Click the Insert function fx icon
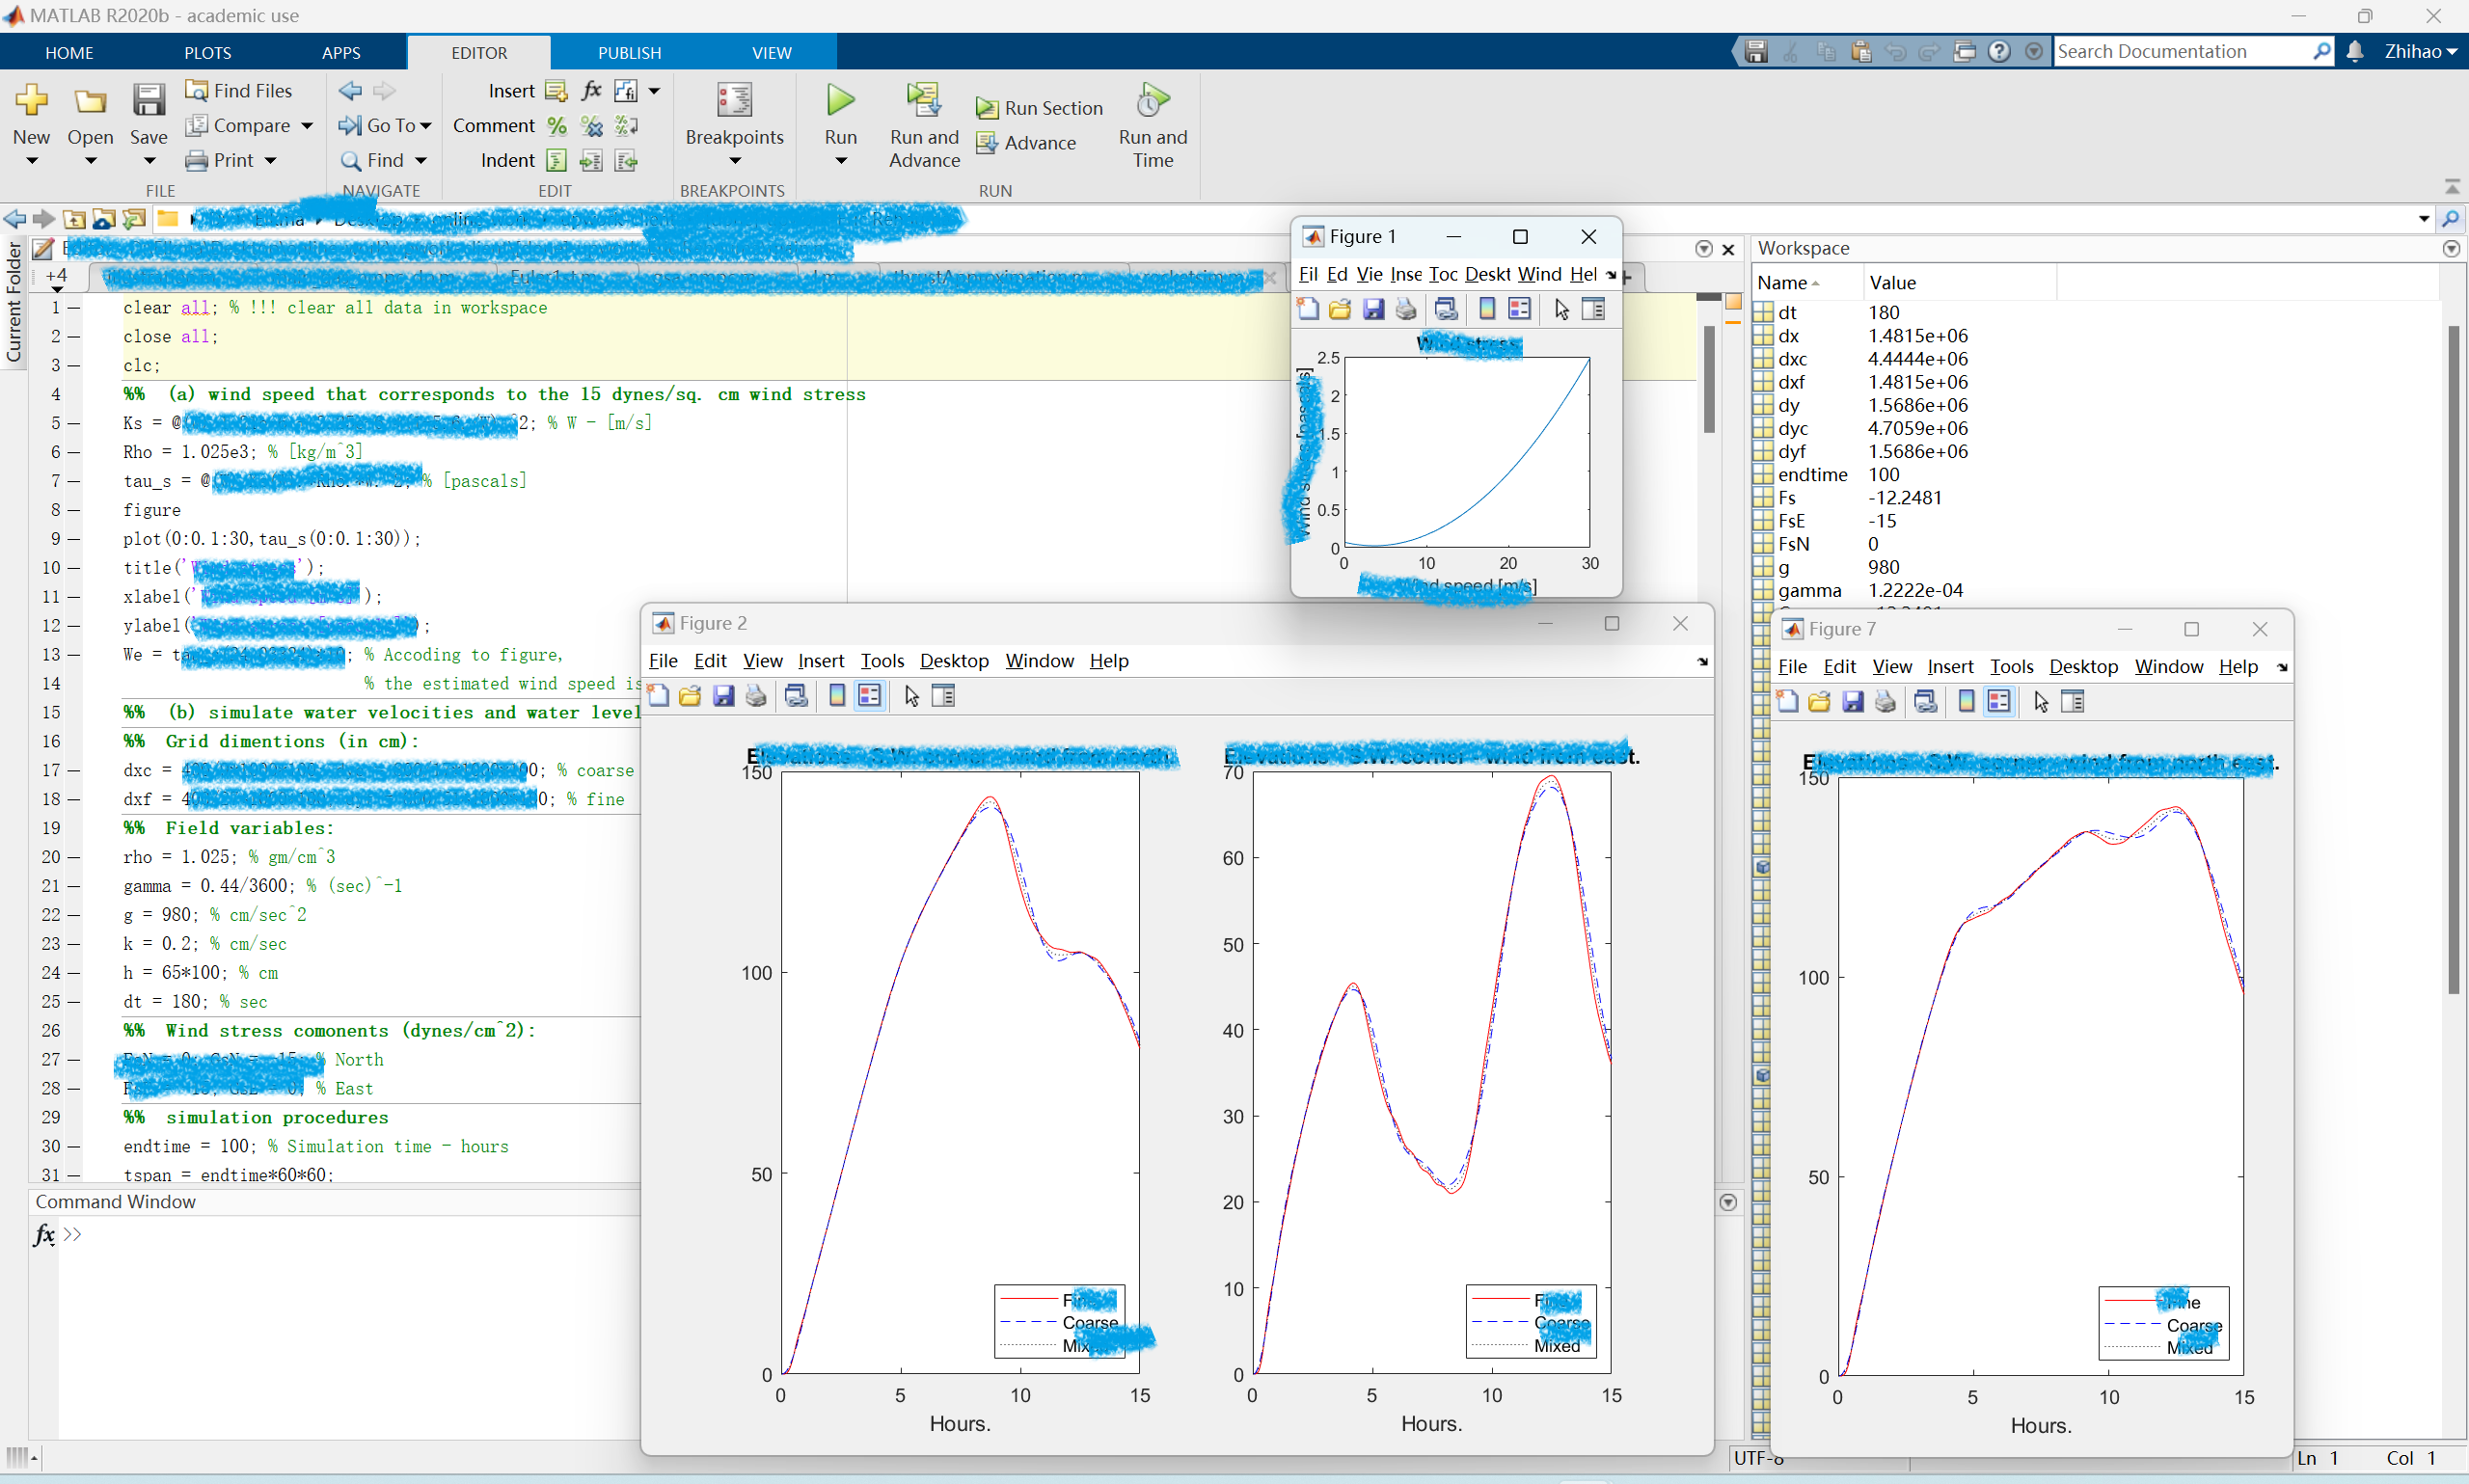 (x=591, y=91)
